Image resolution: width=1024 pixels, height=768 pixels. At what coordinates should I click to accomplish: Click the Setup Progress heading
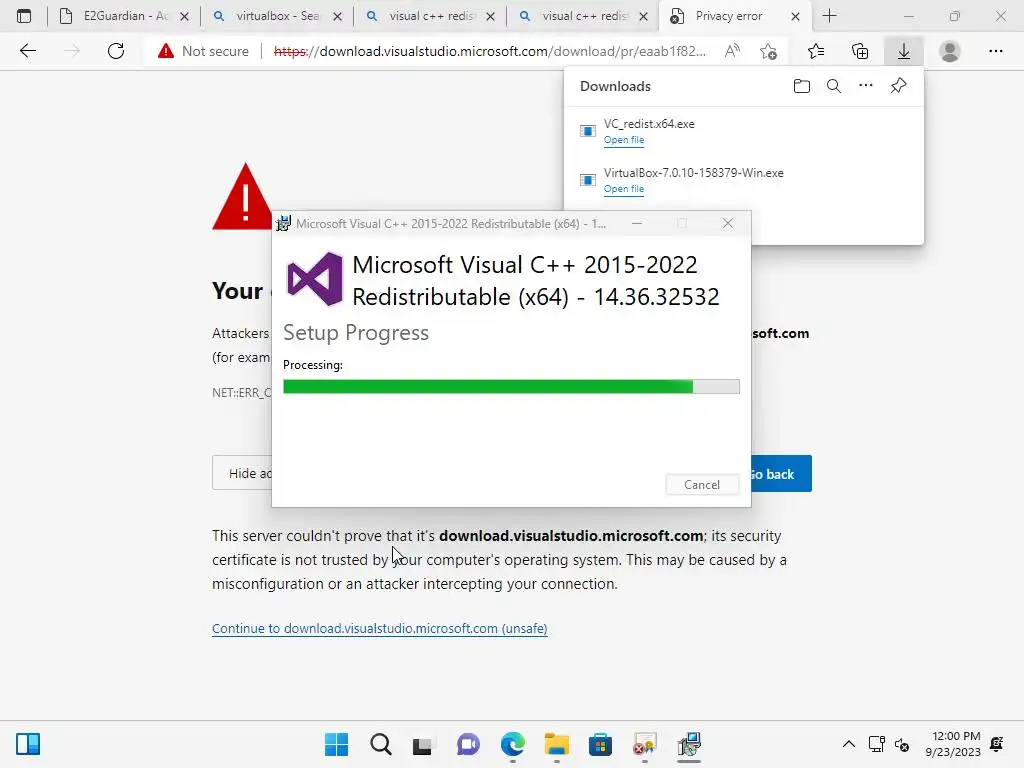356,332
